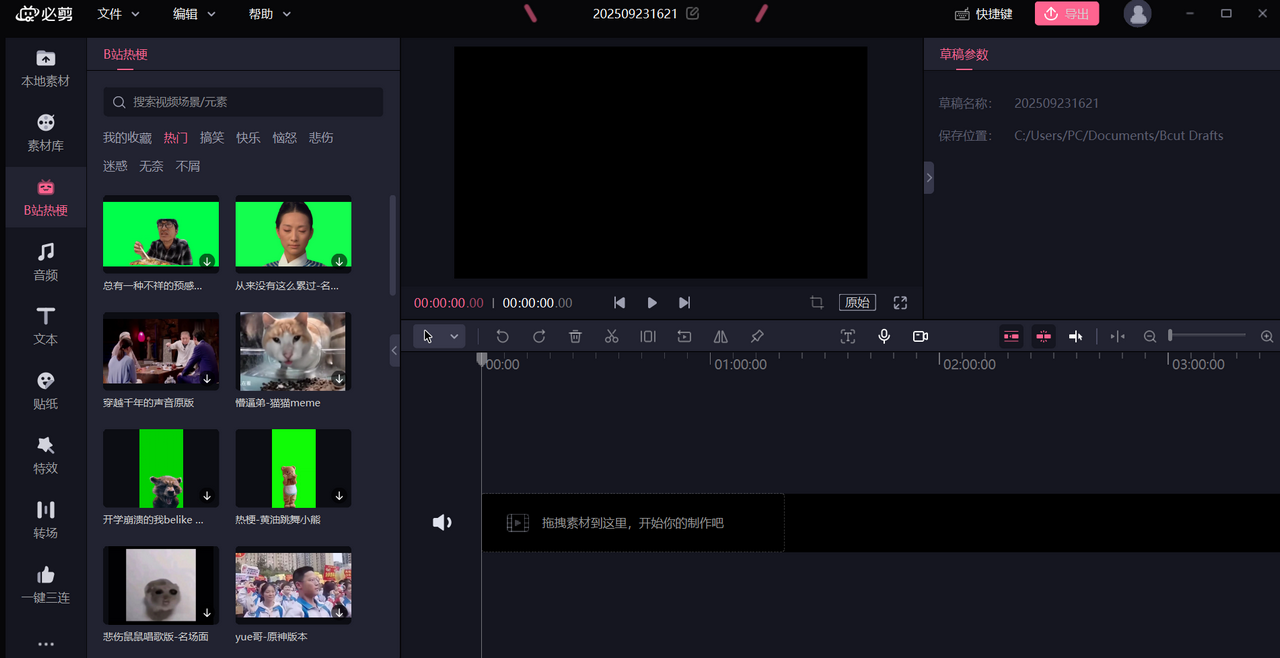Click the timeline zoom slider

1207,336
